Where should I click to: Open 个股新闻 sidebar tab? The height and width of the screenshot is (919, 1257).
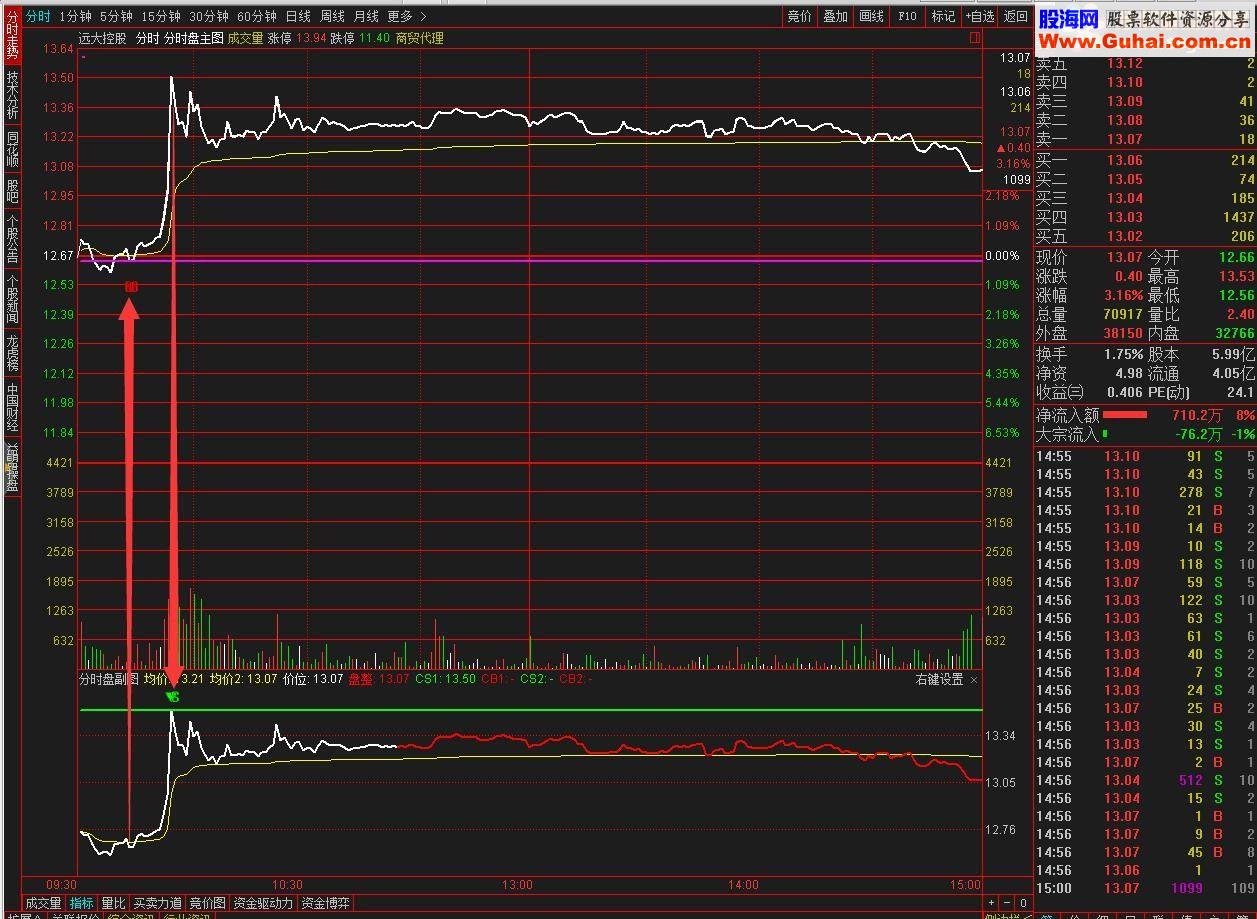click(12, 298)
